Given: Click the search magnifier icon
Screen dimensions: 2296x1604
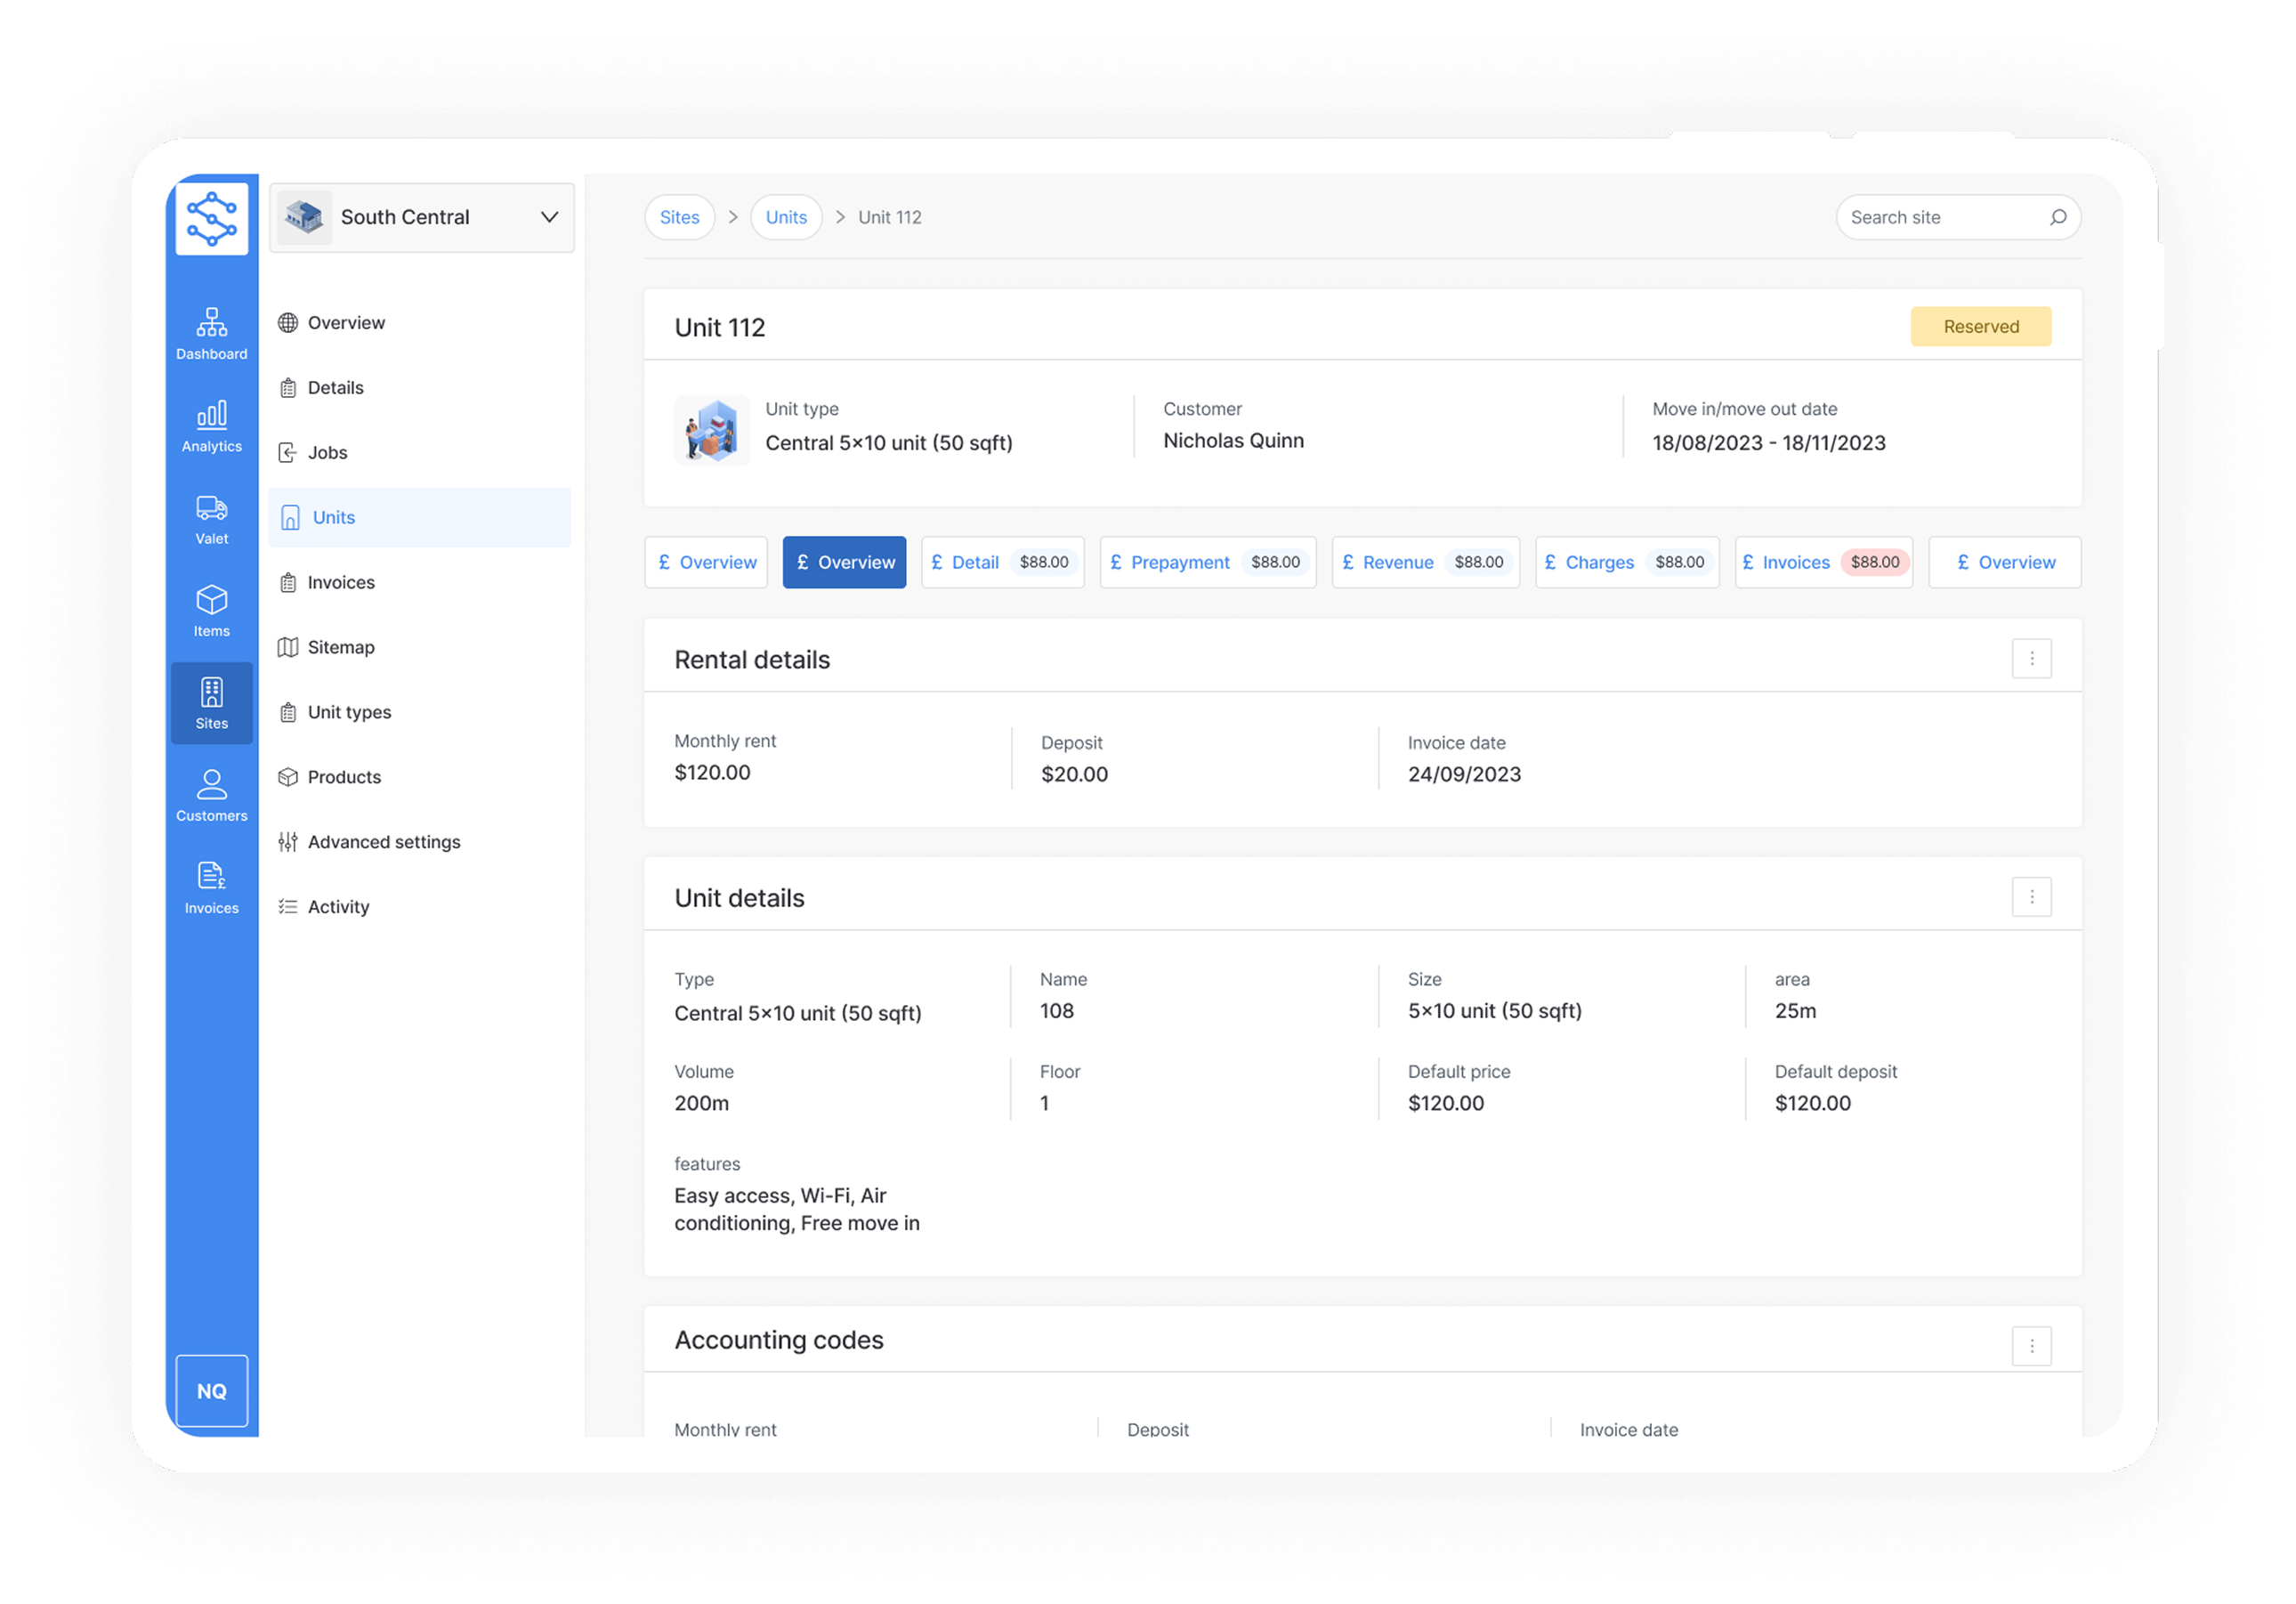Looking at the screenshot, I should [2057, 217].
